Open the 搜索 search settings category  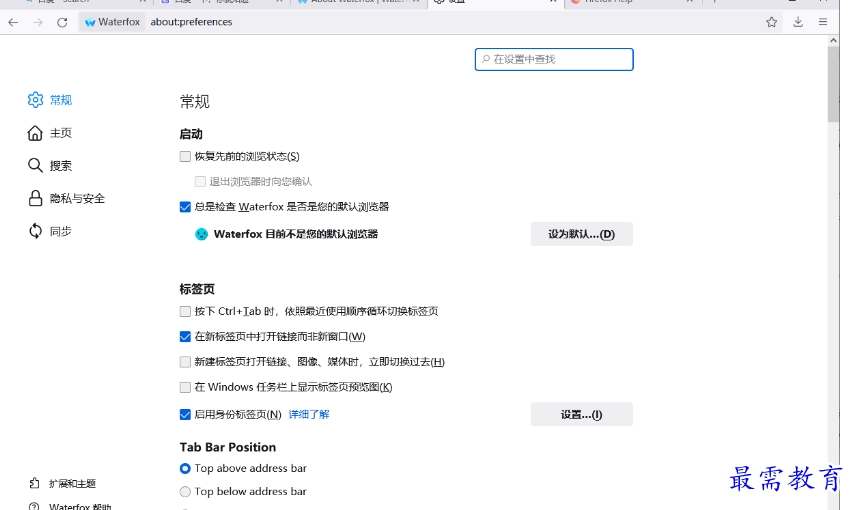(50, 165)
